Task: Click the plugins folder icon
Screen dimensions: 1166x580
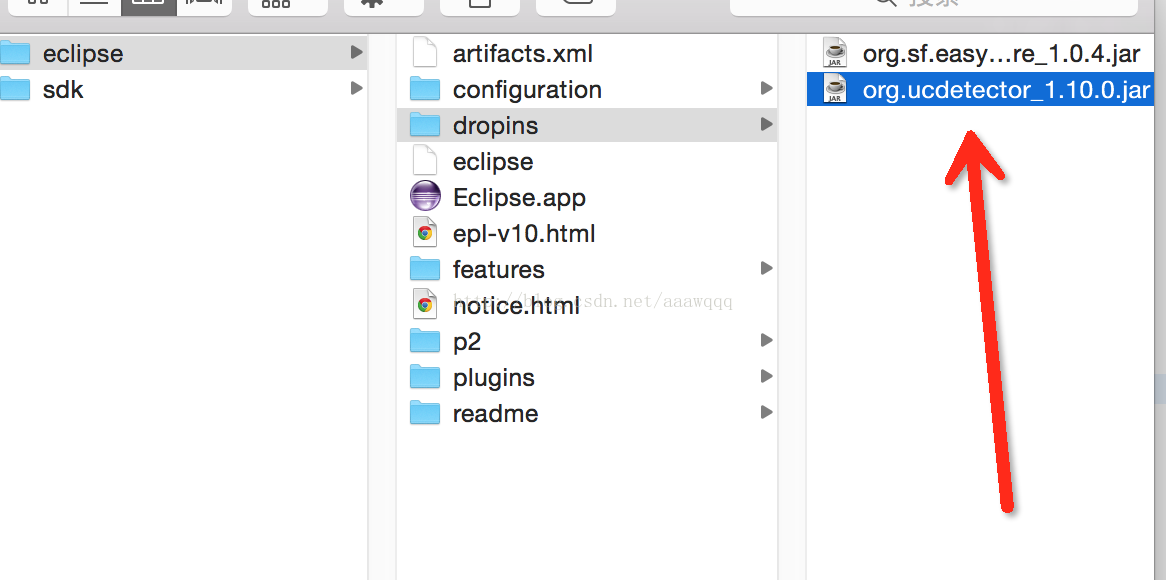Action: pyautogui.click(x=425, y=377)
